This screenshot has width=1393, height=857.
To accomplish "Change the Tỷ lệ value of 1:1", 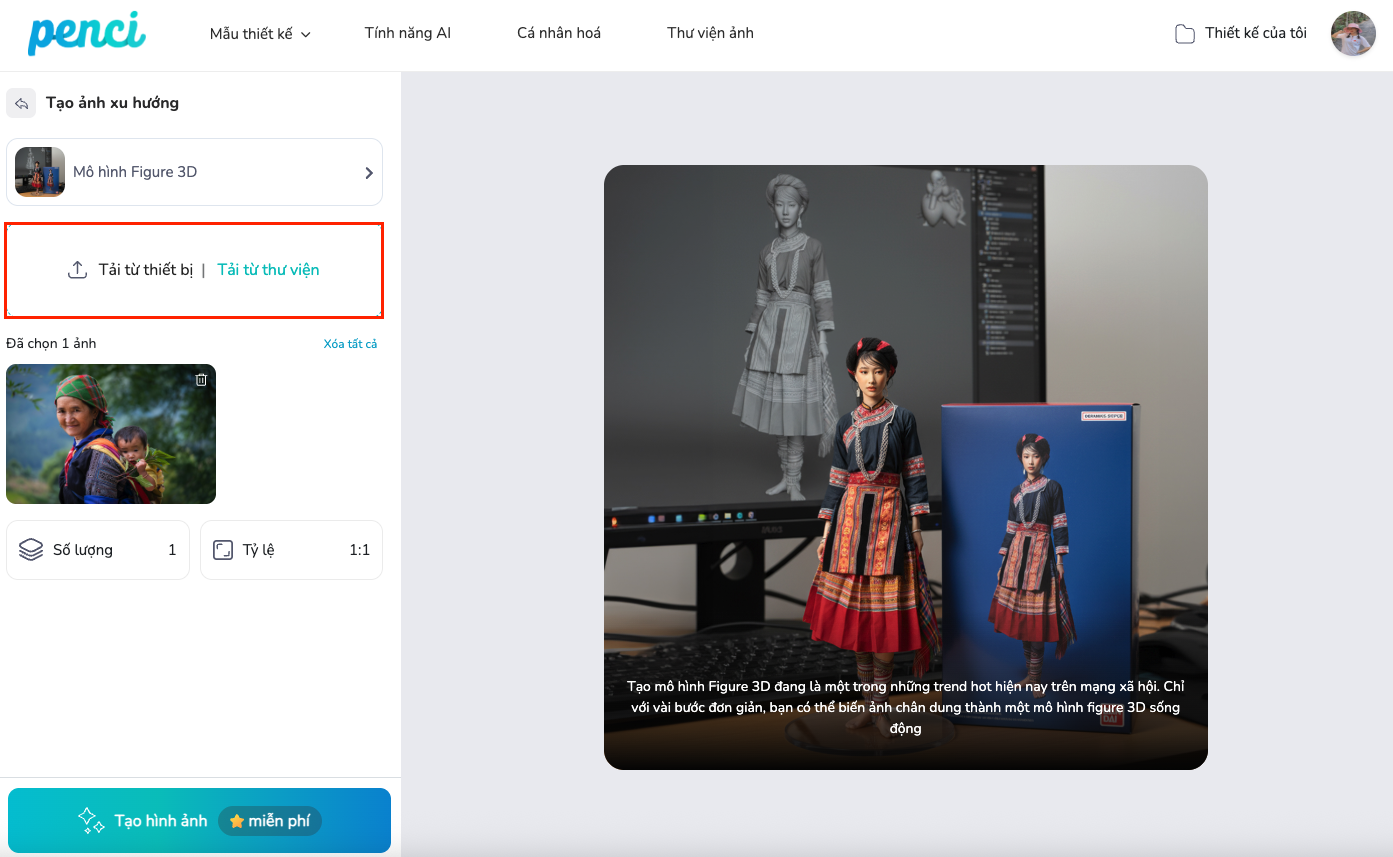I will pos(359,550).
